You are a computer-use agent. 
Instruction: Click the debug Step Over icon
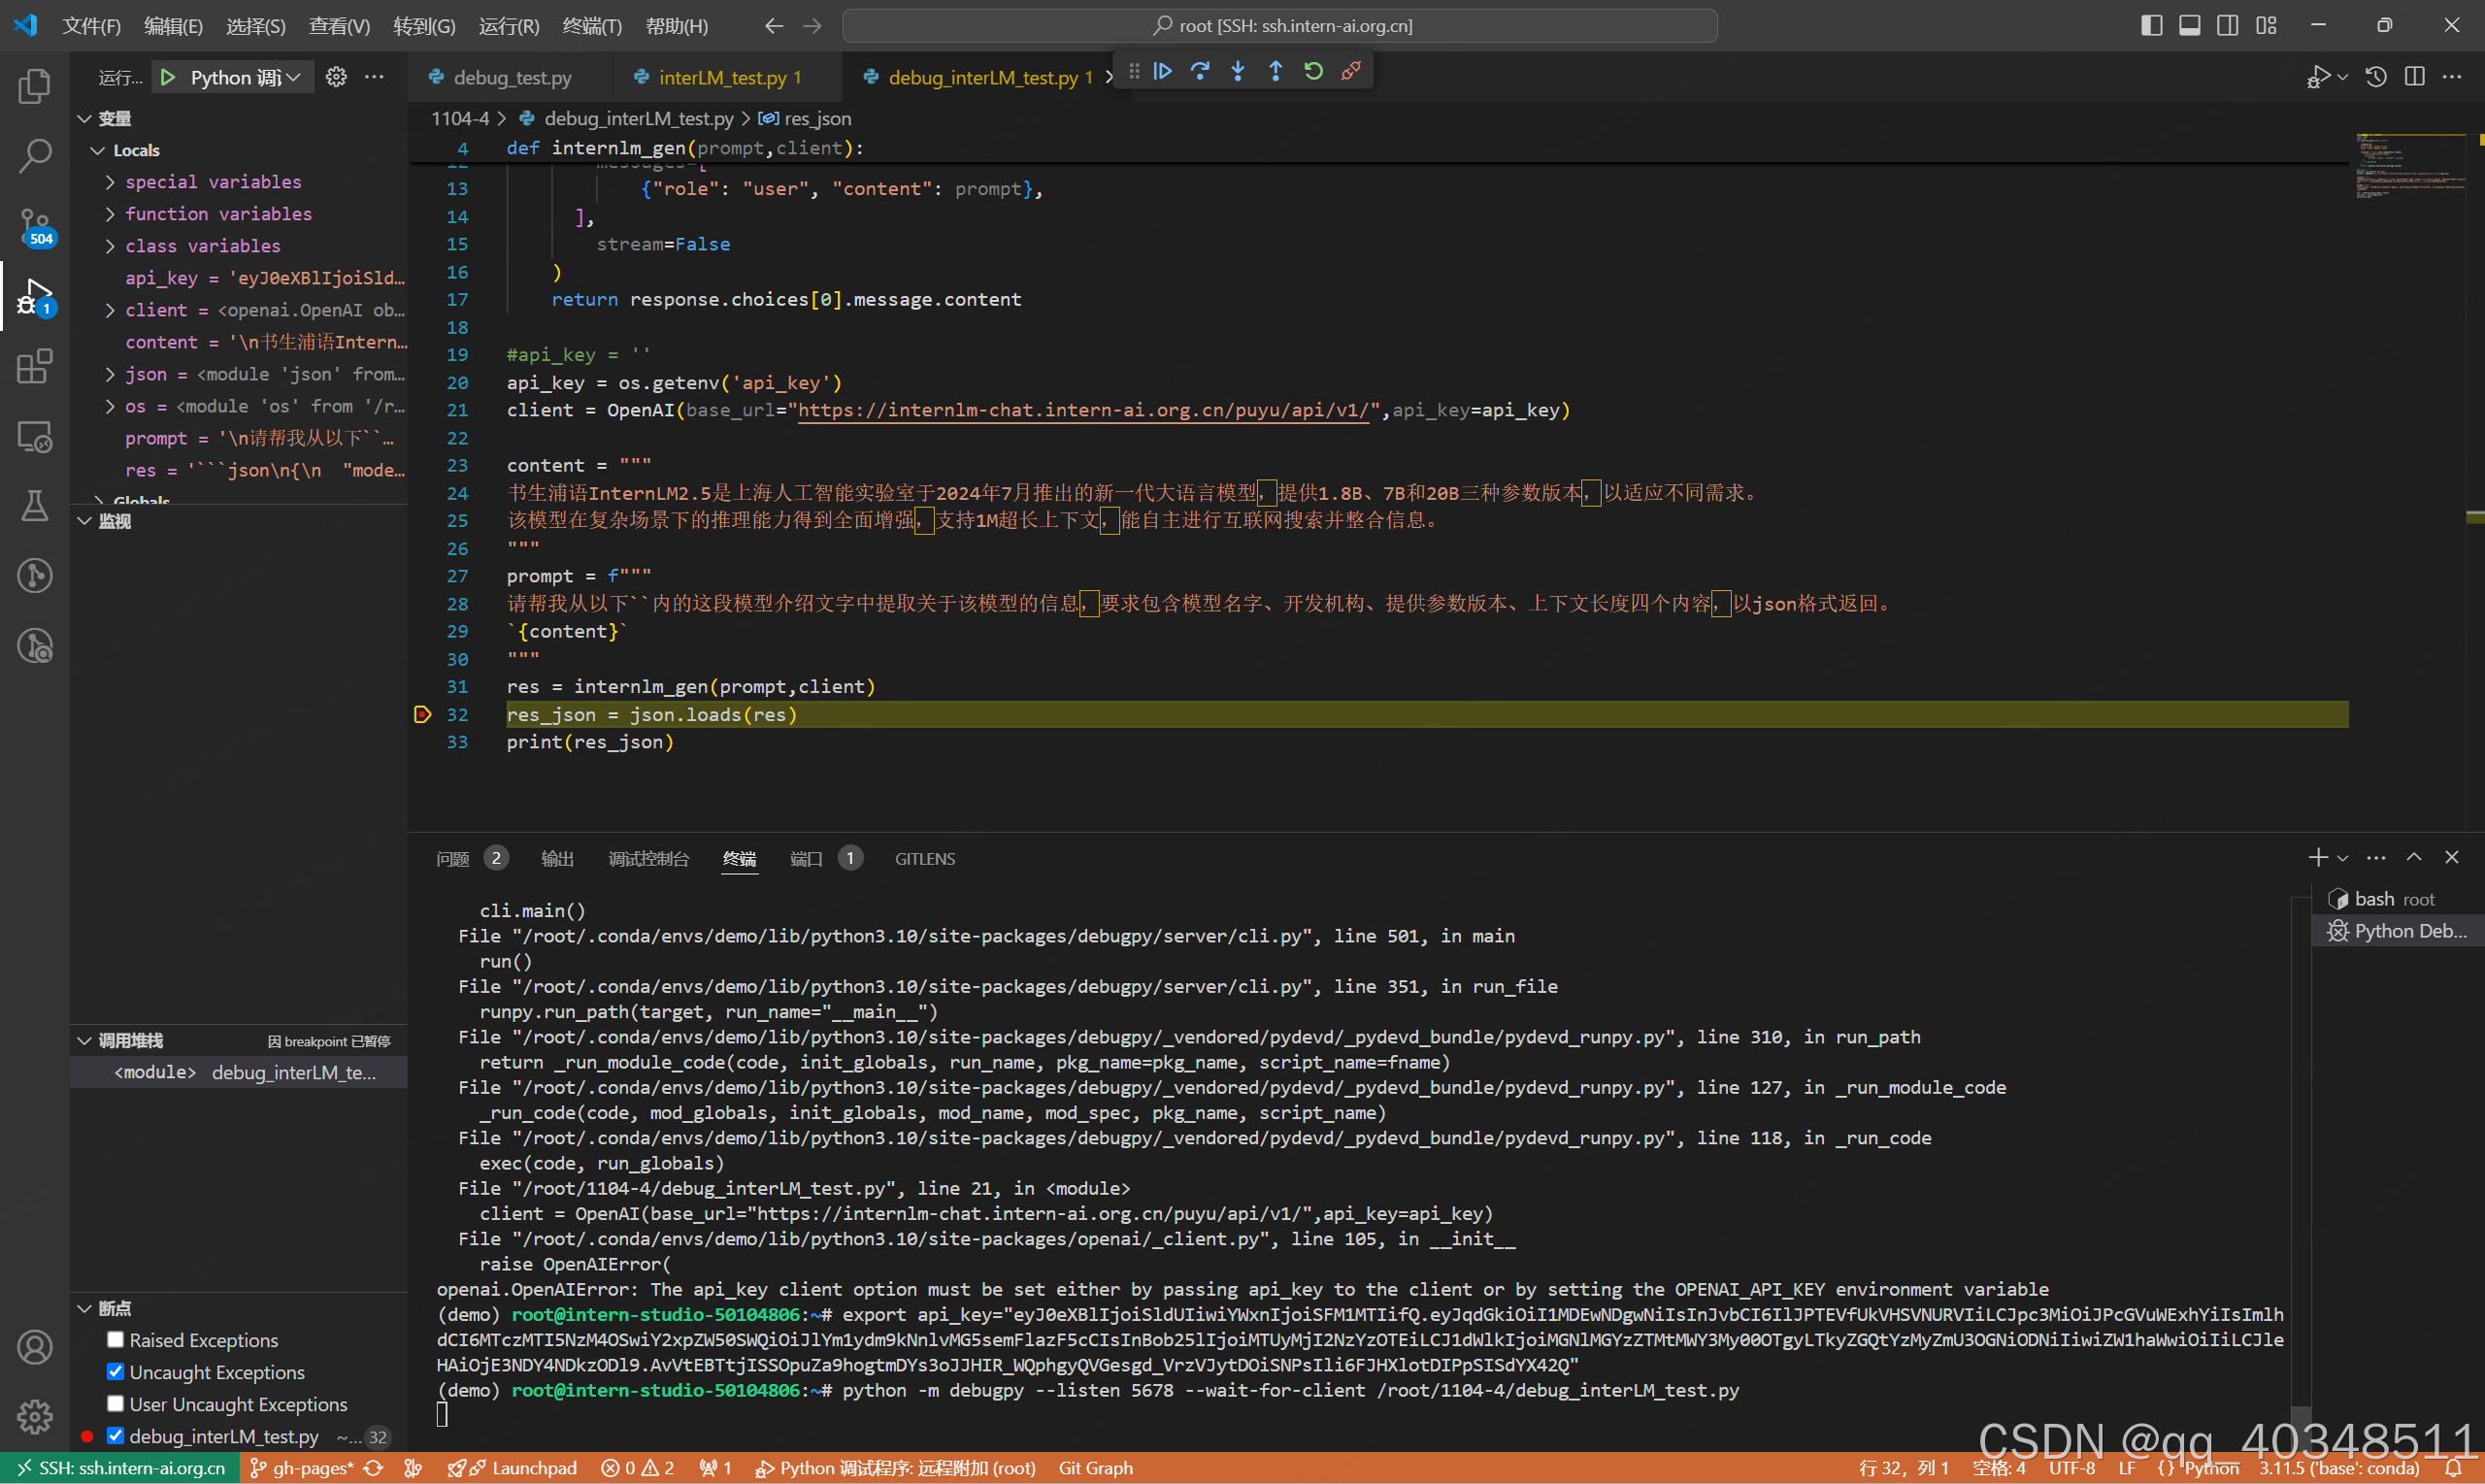pyautogui.click(x=1200, y=71)
